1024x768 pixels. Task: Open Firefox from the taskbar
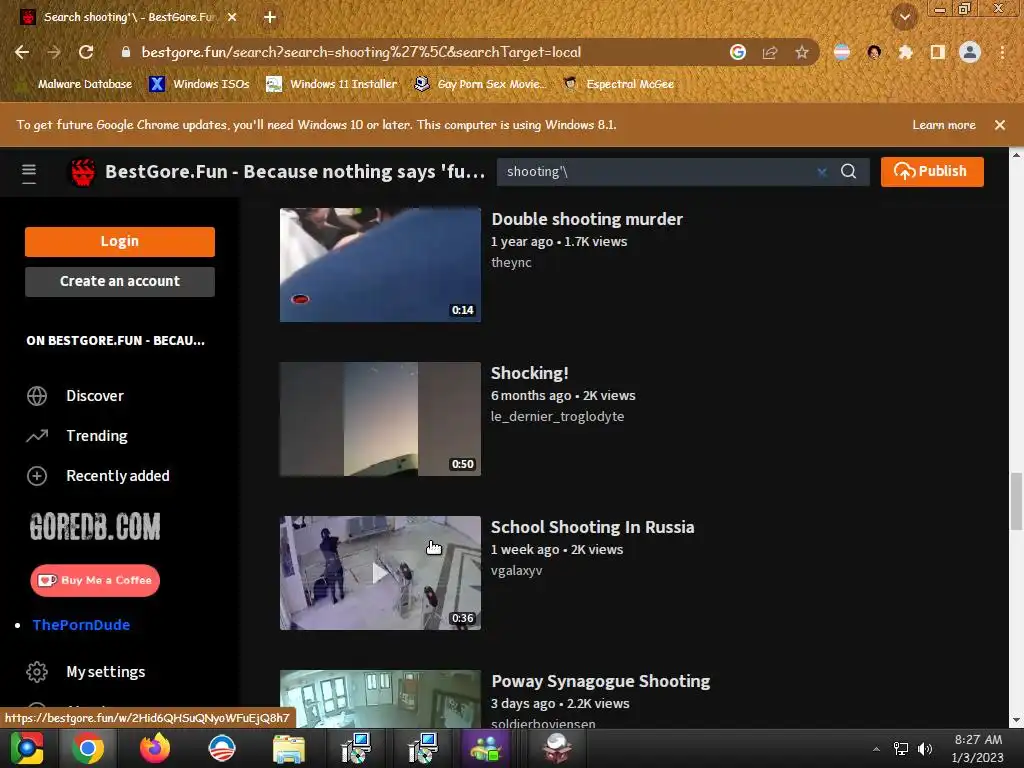click(155, 748)
